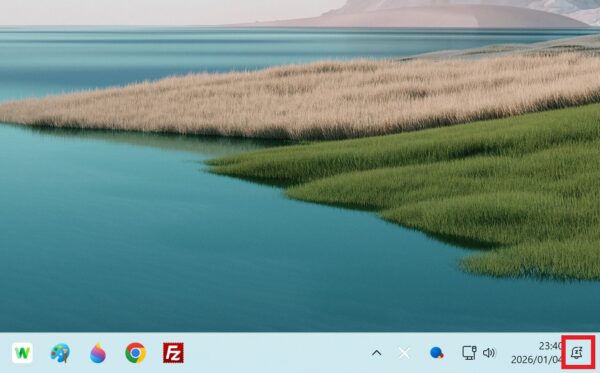Launch FileZilla from the taskbar
Screen dimensions: 600x373
click(173, 353)
